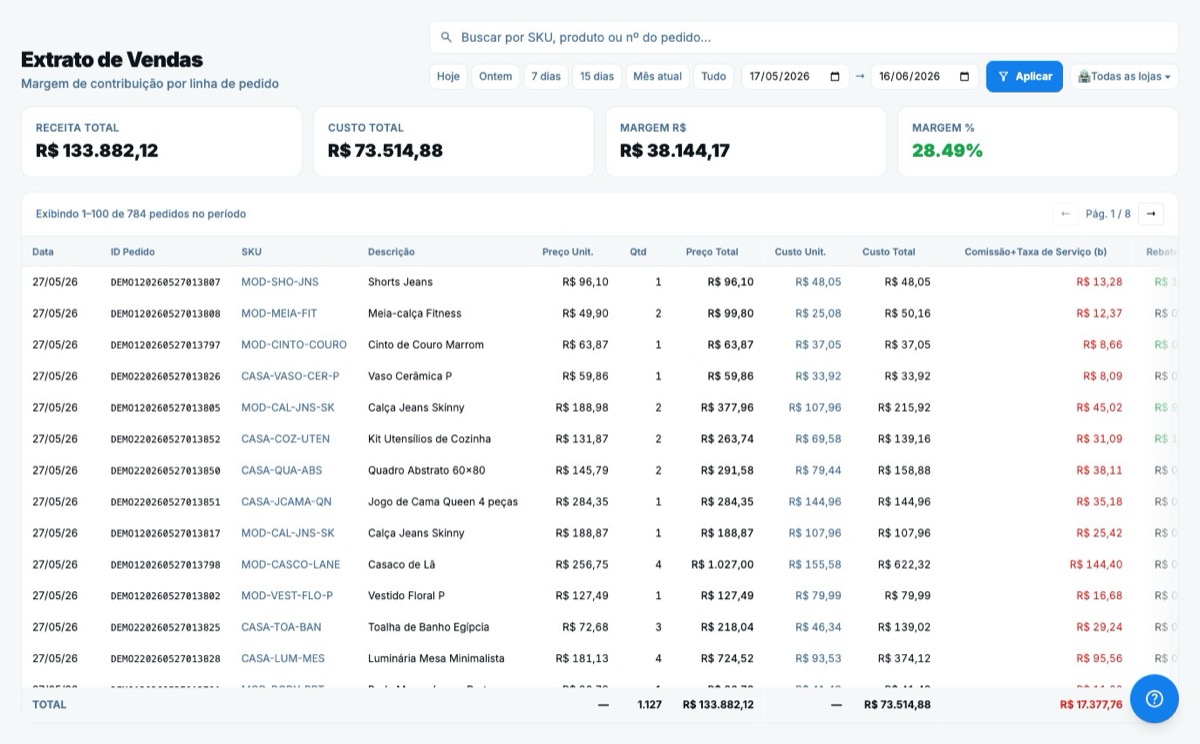Click the filter funnel icon in Aplicar
This screenshot has height=744, width=1200.
[x=1003, y=77]
